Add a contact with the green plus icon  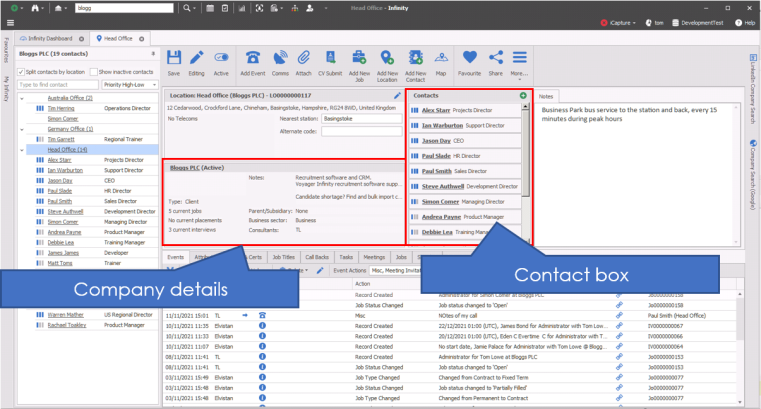pos(523,95)
